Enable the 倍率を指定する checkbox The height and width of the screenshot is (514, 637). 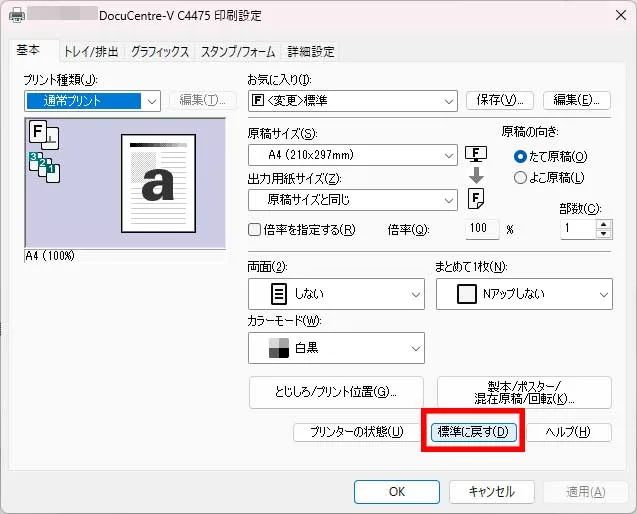coord(255,229)
